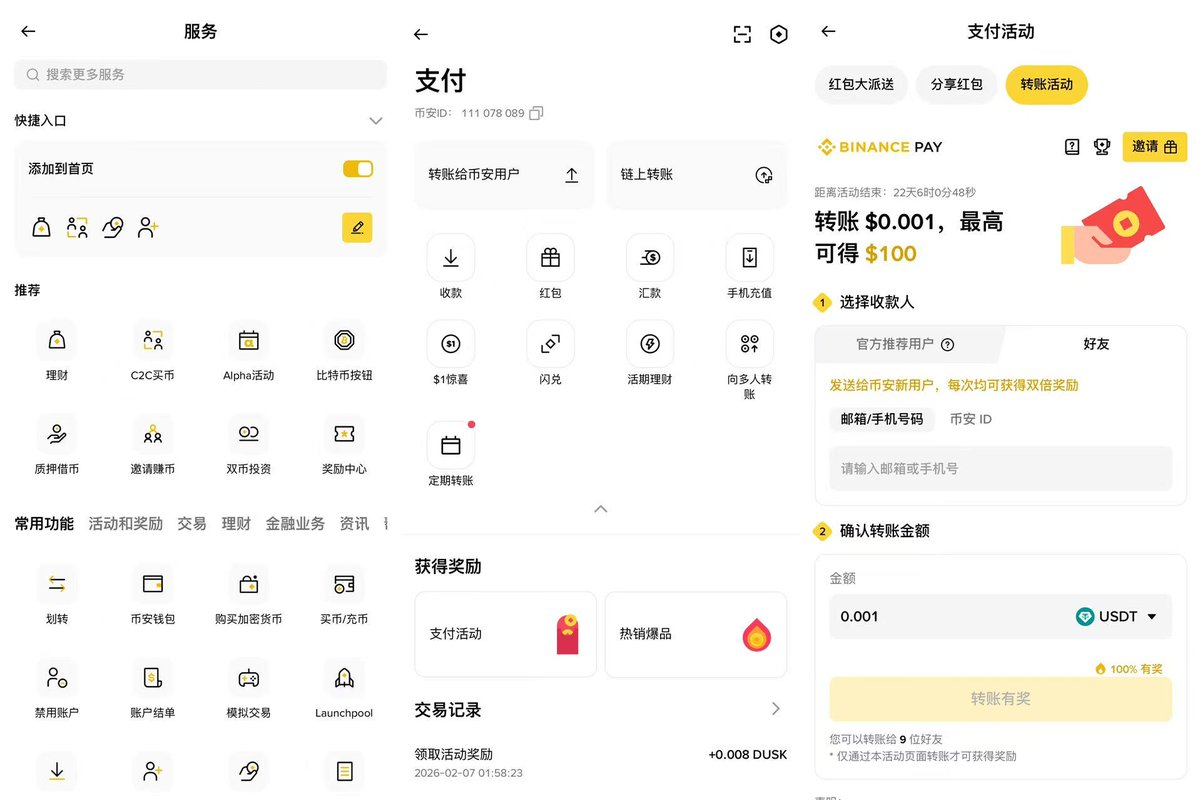Screen dimensions: 1200x800
Task: Open the Launchpool rocket icon
Action: [344, 678]
